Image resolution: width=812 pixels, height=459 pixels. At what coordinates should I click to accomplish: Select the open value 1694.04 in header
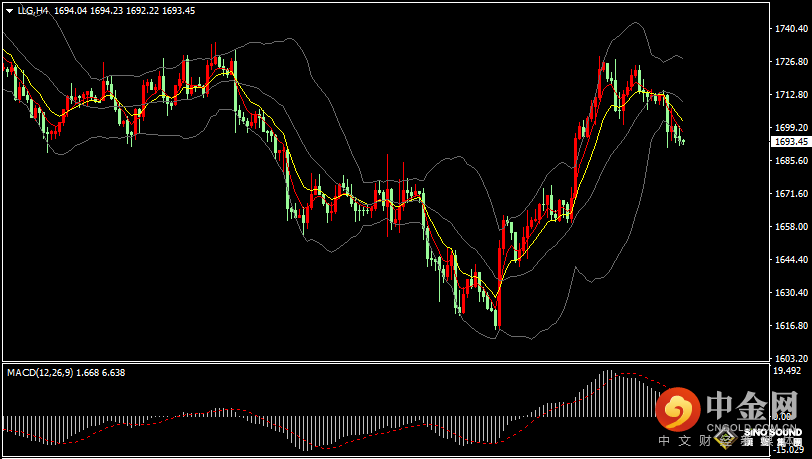click(70, 11)
